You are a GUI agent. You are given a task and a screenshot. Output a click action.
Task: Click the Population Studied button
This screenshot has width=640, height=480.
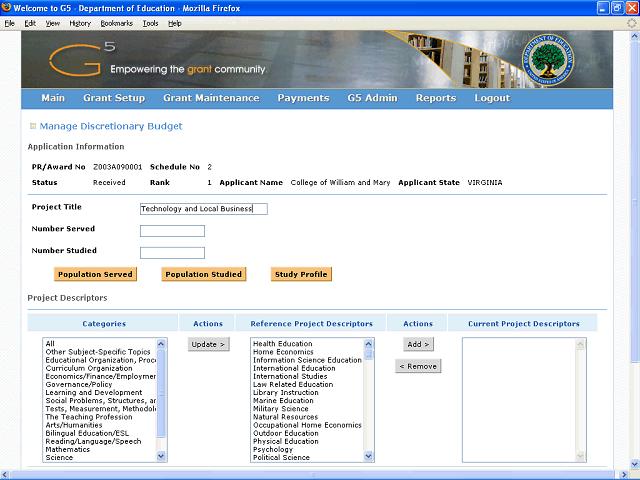pos(204,274)
